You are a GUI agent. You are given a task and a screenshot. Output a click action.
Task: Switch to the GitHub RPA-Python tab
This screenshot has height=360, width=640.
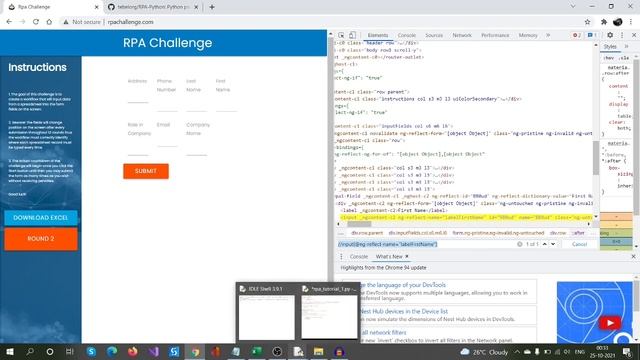click(153, 7)
